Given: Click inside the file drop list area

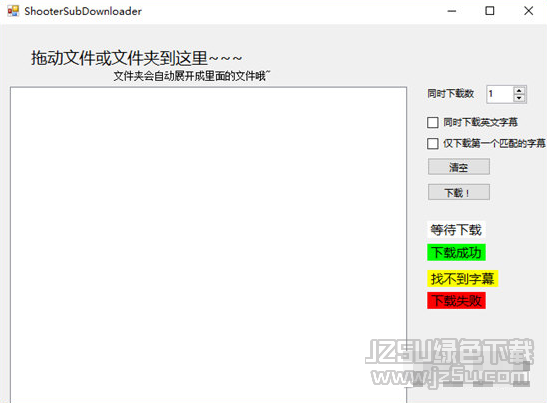Looking at the screenshot, I should click(x=208, y=245).
